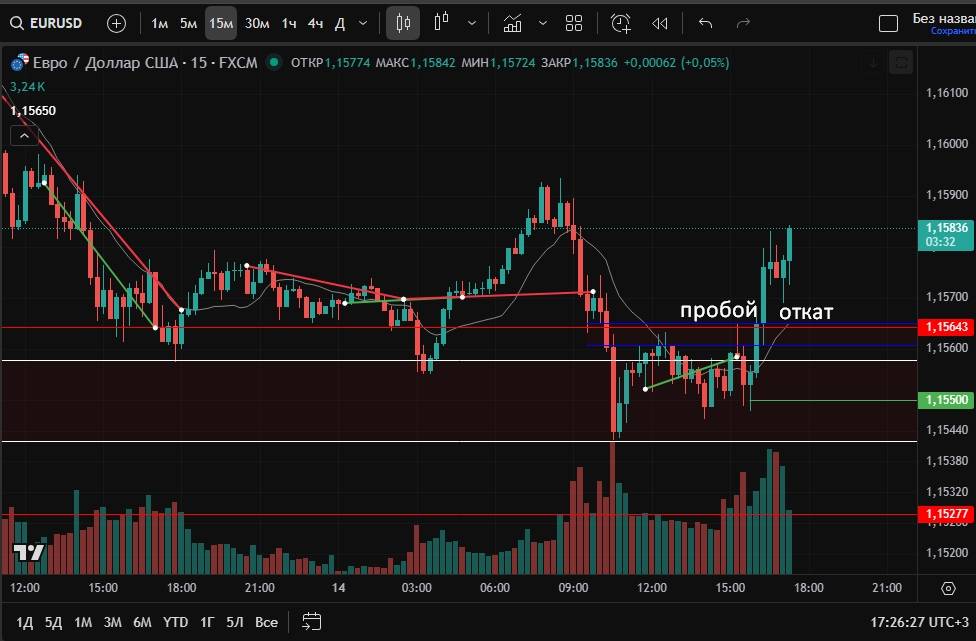
Task: Create an alert with the clock icon
Action: click(x=621, y=23)
